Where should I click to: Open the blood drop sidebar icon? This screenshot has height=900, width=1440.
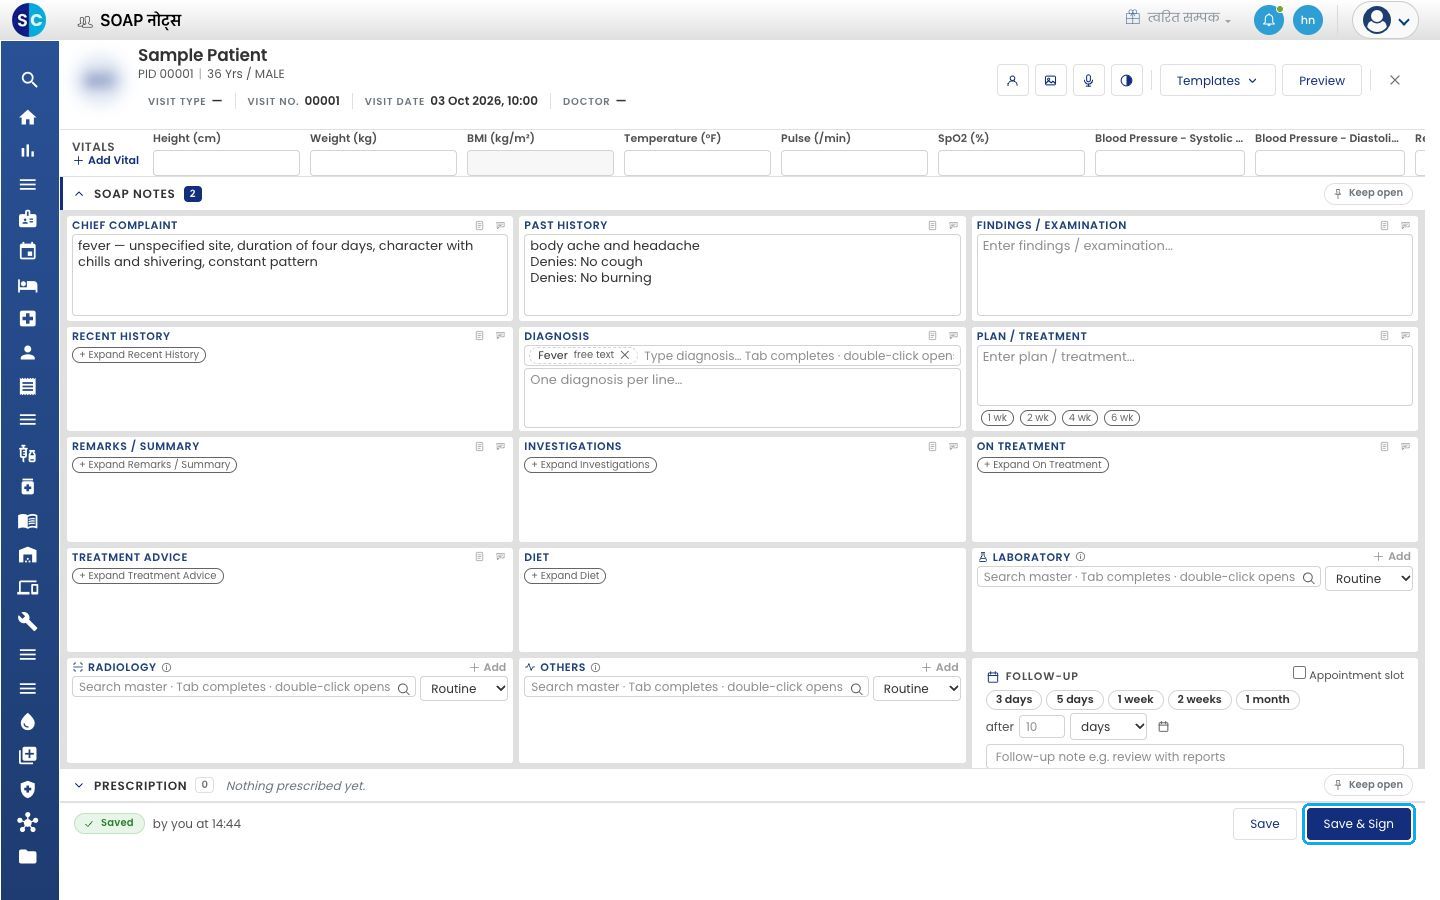click(x=28, y=722)
